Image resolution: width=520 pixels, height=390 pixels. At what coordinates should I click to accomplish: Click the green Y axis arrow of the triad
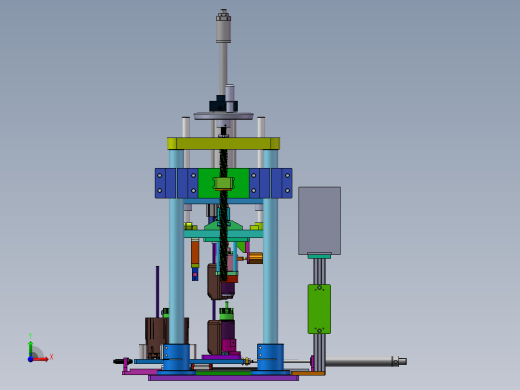(x=31, y=348)
